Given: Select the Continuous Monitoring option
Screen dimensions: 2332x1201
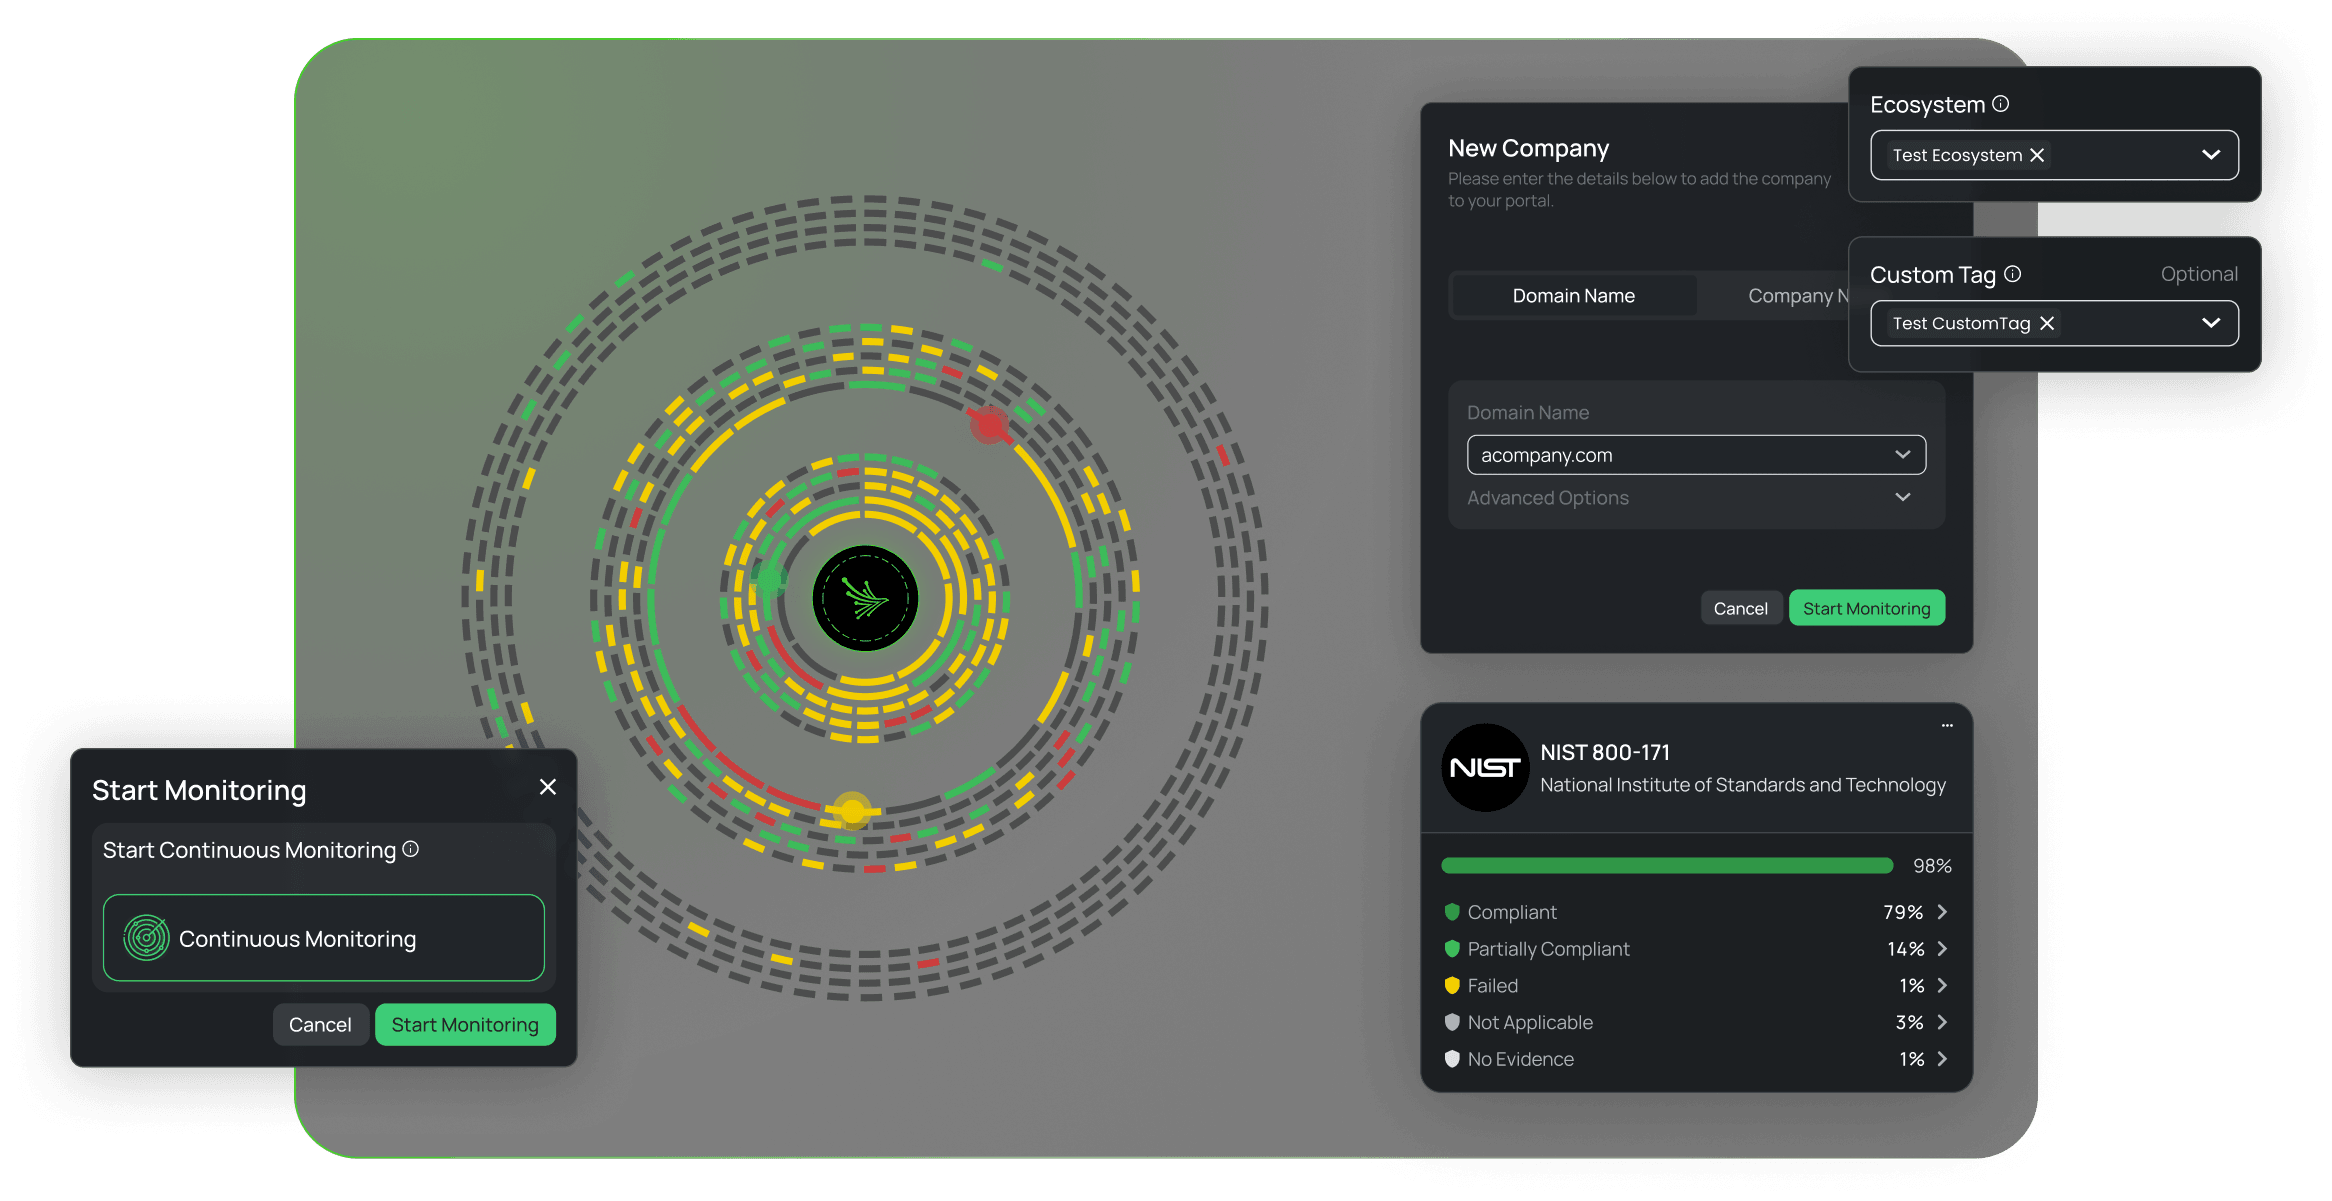Looking at the screenshot, I should pyautogui.click(x=323, y=938).
